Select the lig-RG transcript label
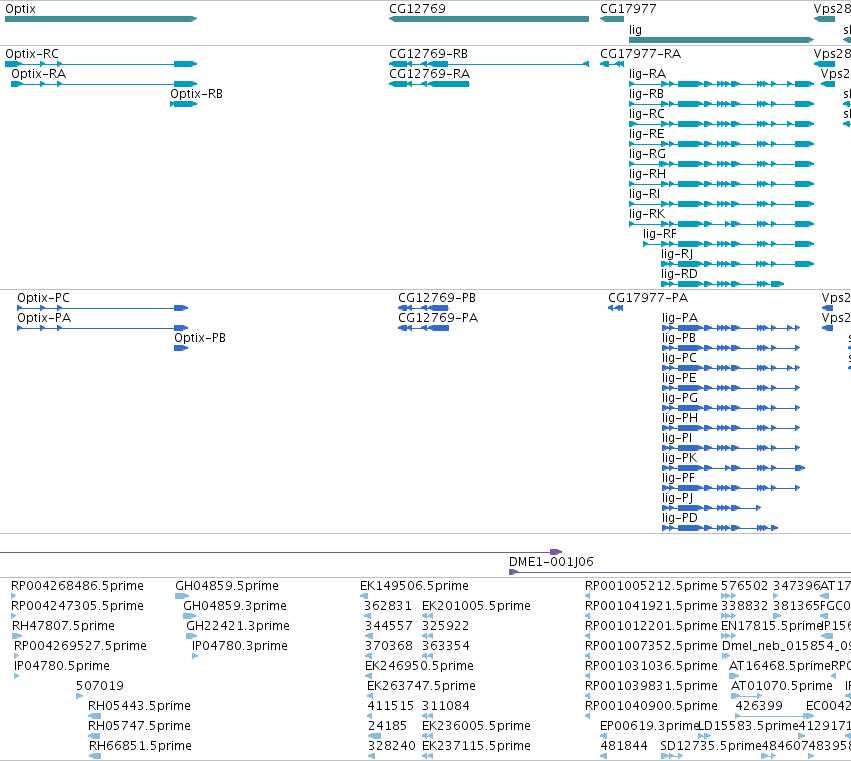Screen dimensions: 851x761 tap(647, 154)
